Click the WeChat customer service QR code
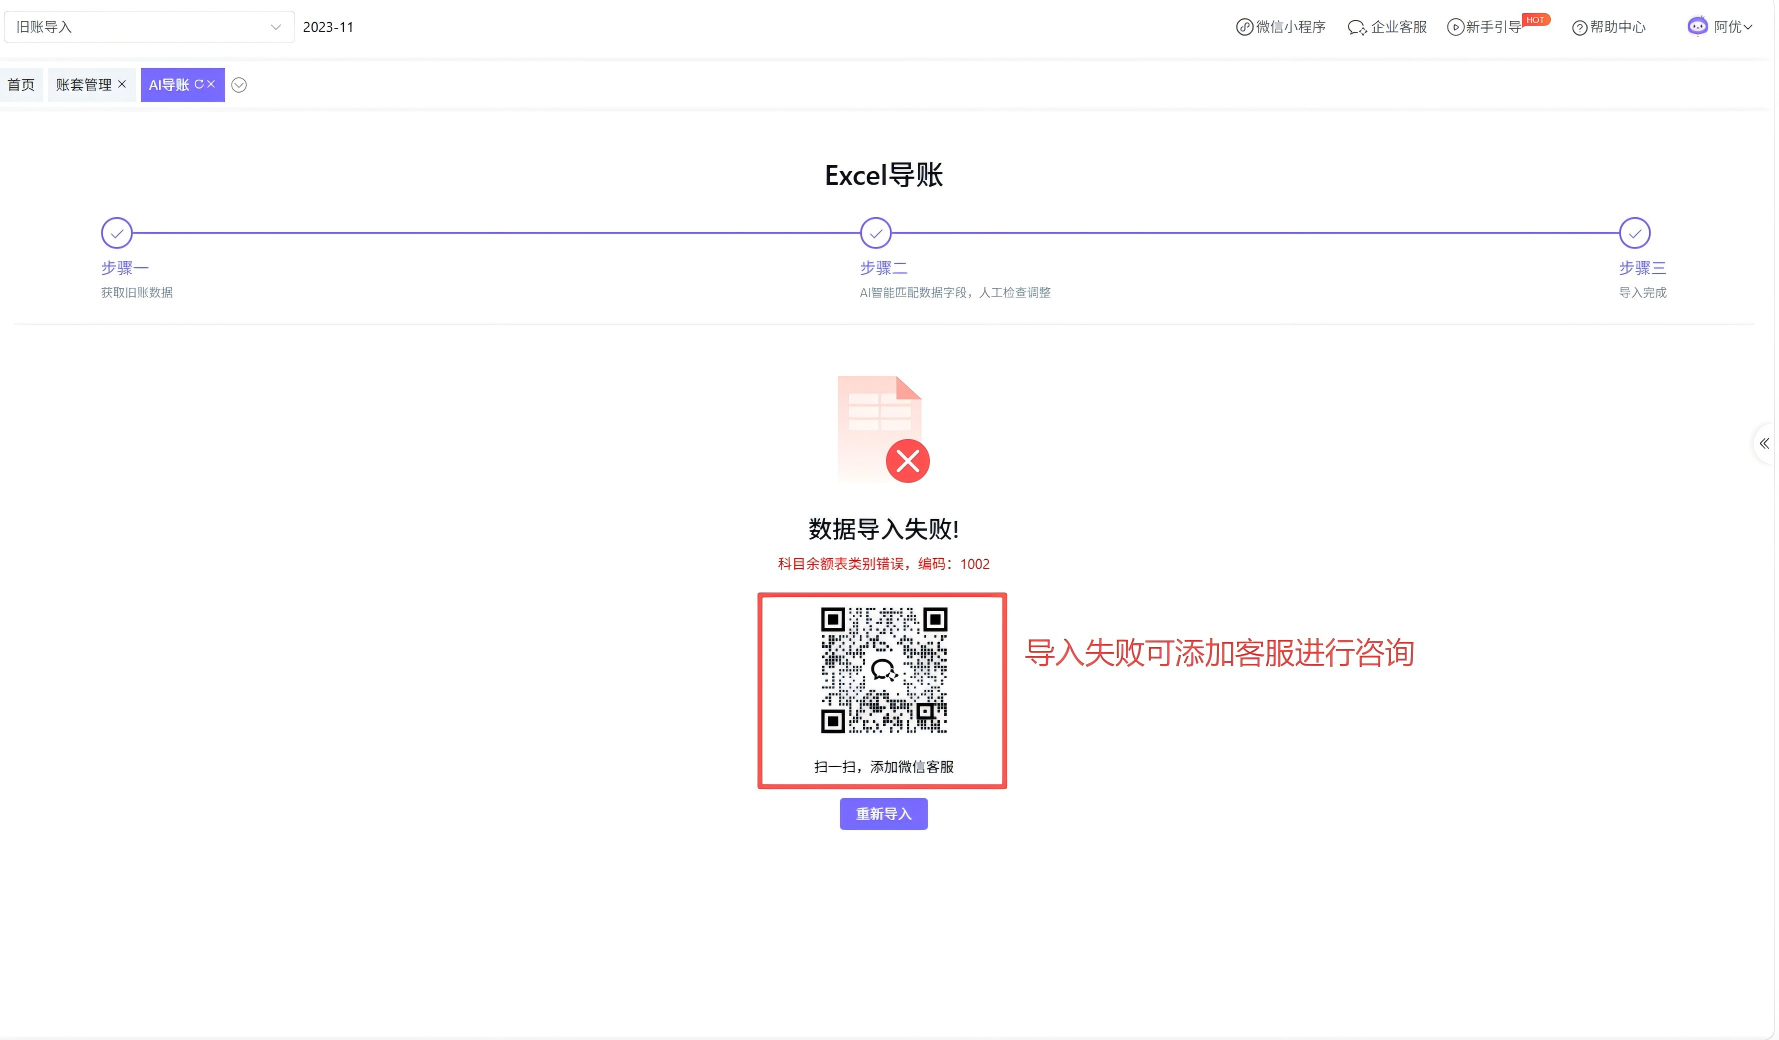1779x1040 pixels. tap(883, 670)
